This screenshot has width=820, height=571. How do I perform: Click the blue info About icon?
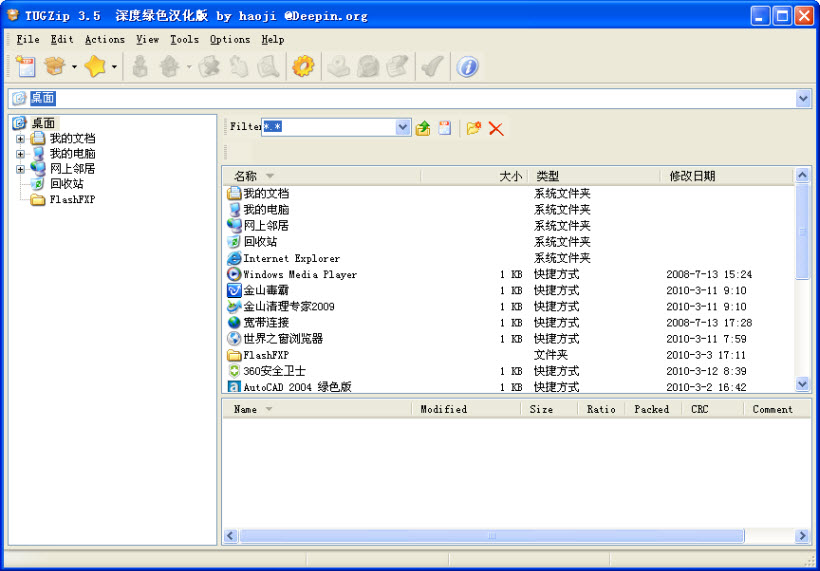(467, 67)
